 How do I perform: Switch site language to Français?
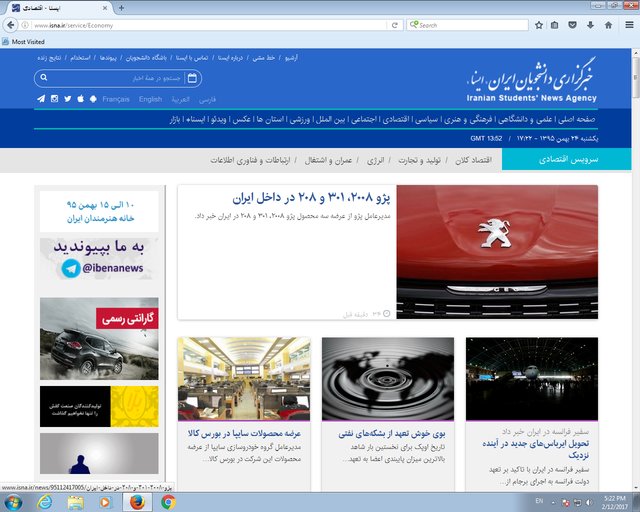click(116, 99)
